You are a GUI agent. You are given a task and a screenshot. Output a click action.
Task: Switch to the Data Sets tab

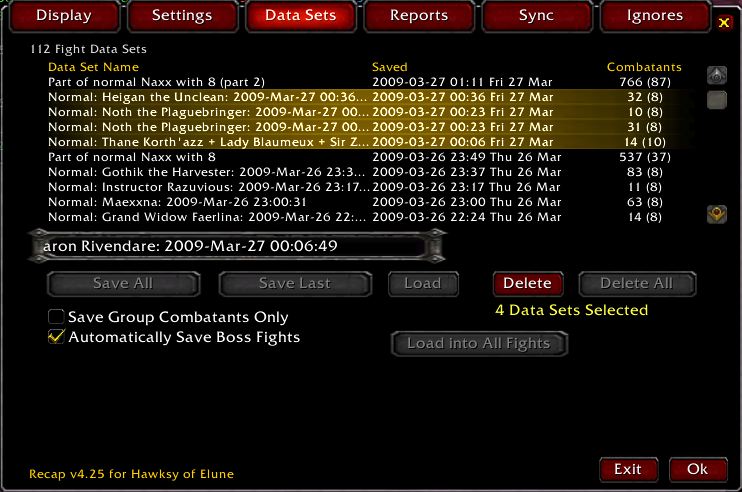click(300, 16)
